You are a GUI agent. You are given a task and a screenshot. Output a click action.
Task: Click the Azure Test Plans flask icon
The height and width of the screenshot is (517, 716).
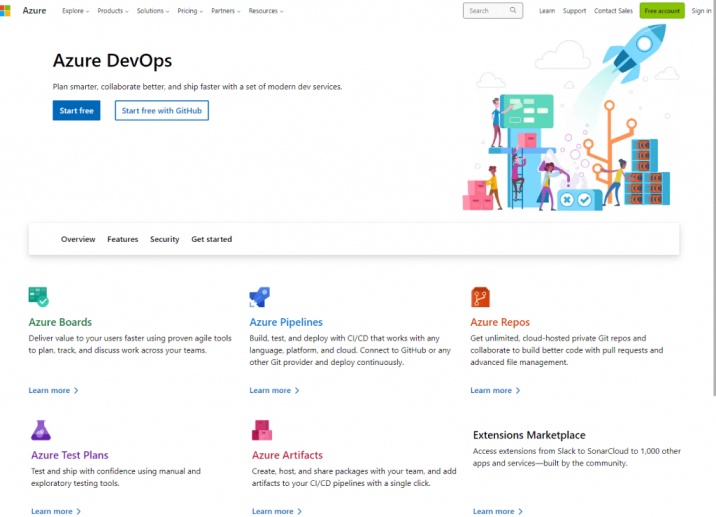40,430
